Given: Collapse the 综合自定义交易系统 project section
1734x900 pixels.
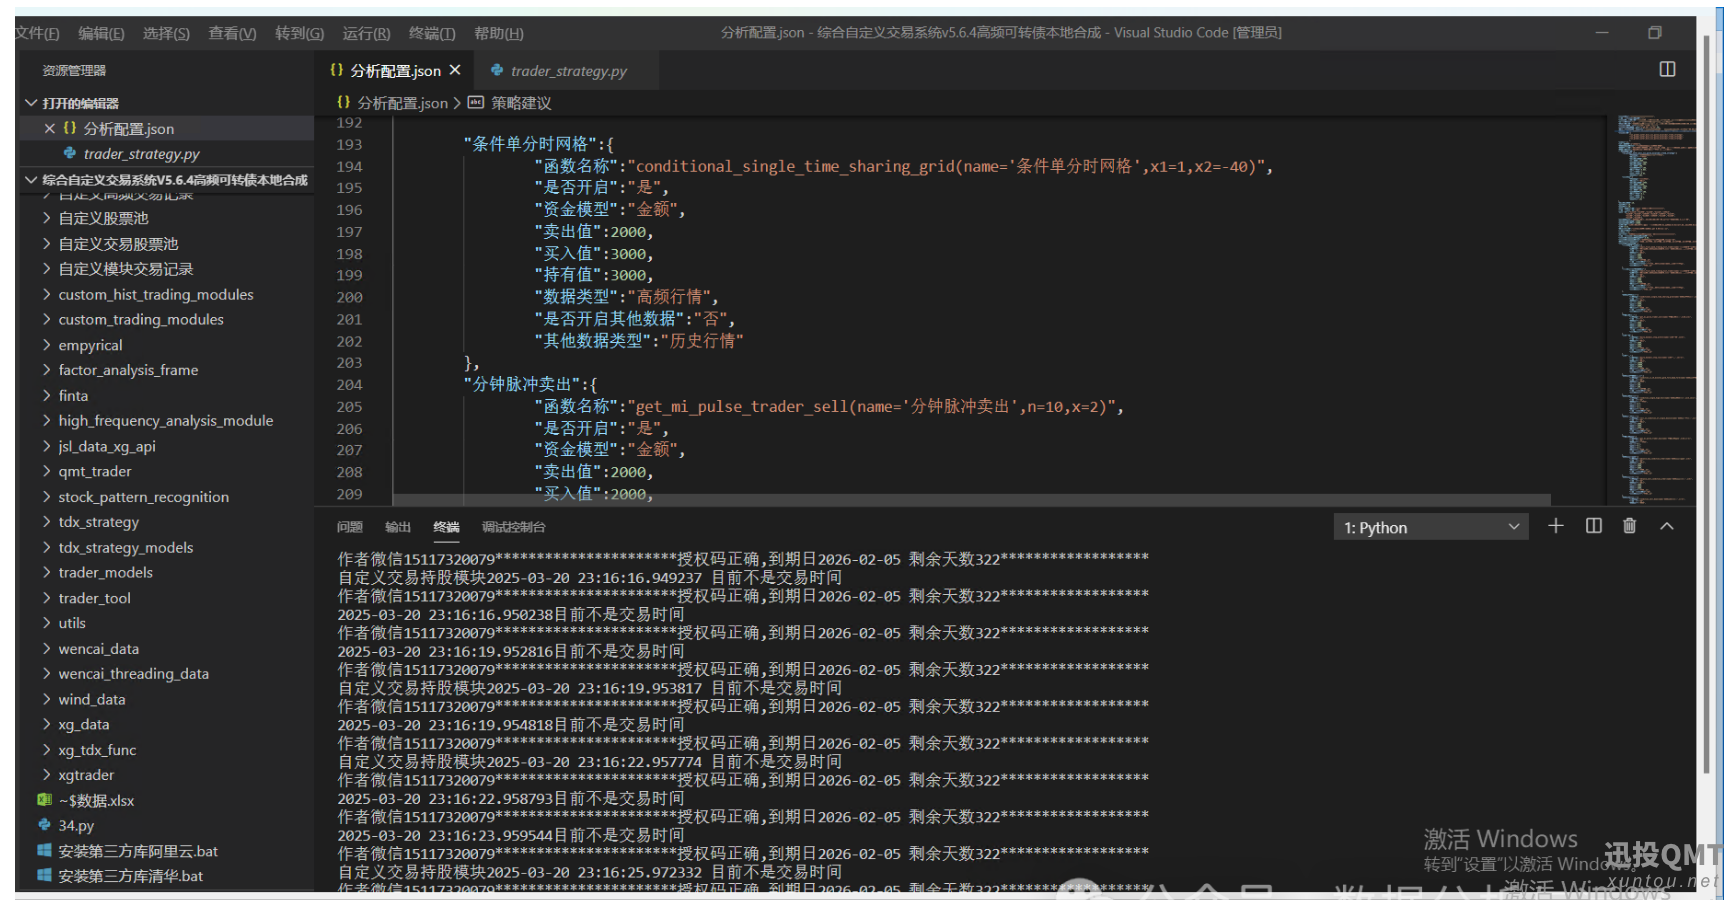Looking at the screenshot, I should pyautogui.click(x=32, y=180).
